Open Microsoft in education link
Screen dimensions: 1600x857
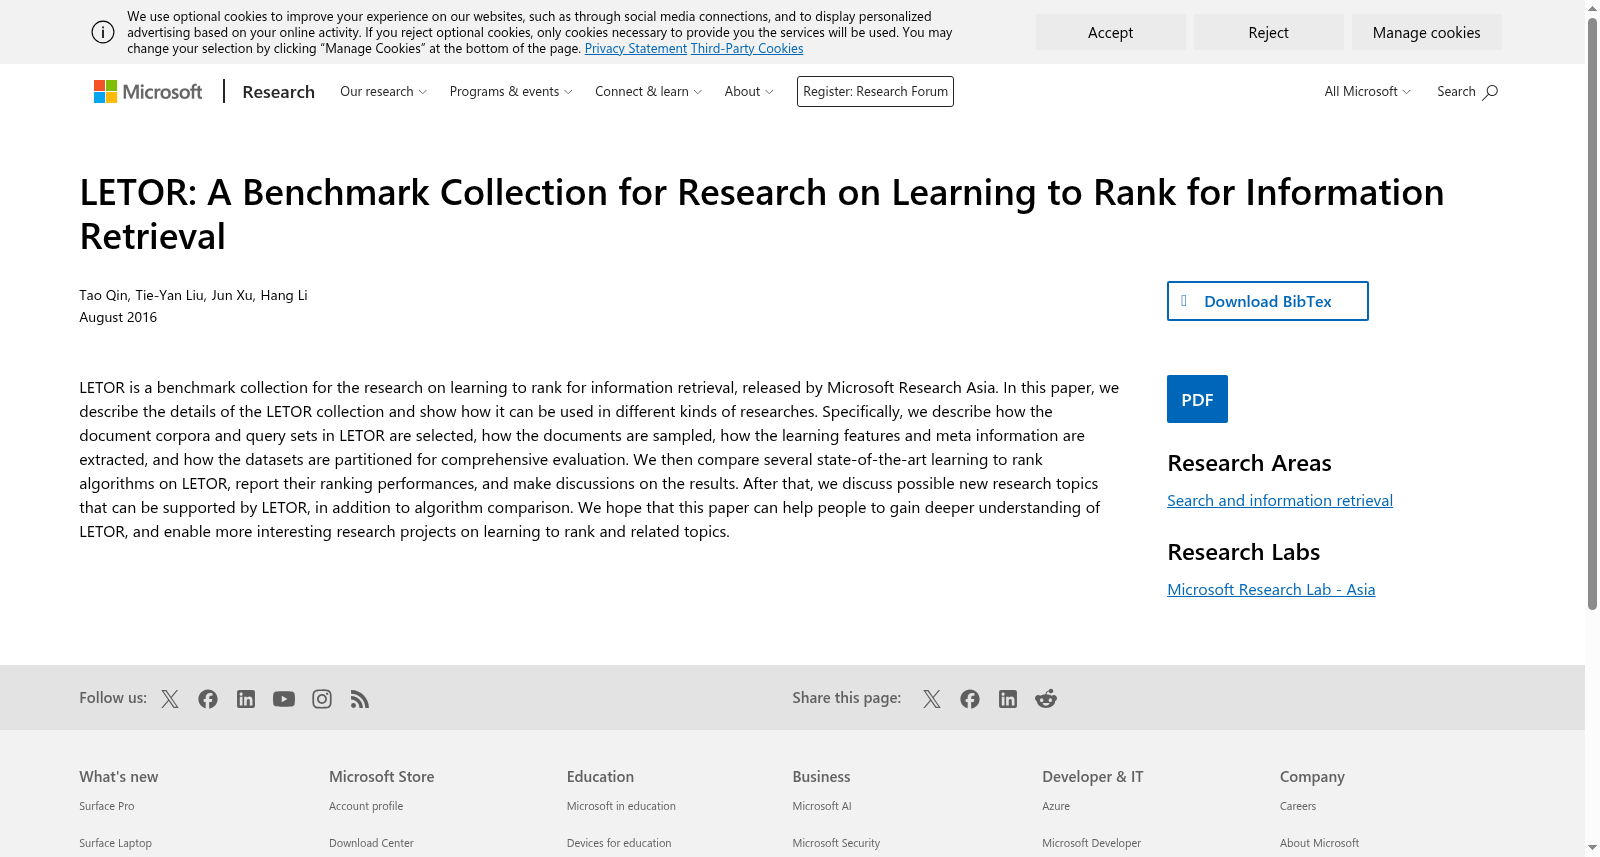point(621,806)
